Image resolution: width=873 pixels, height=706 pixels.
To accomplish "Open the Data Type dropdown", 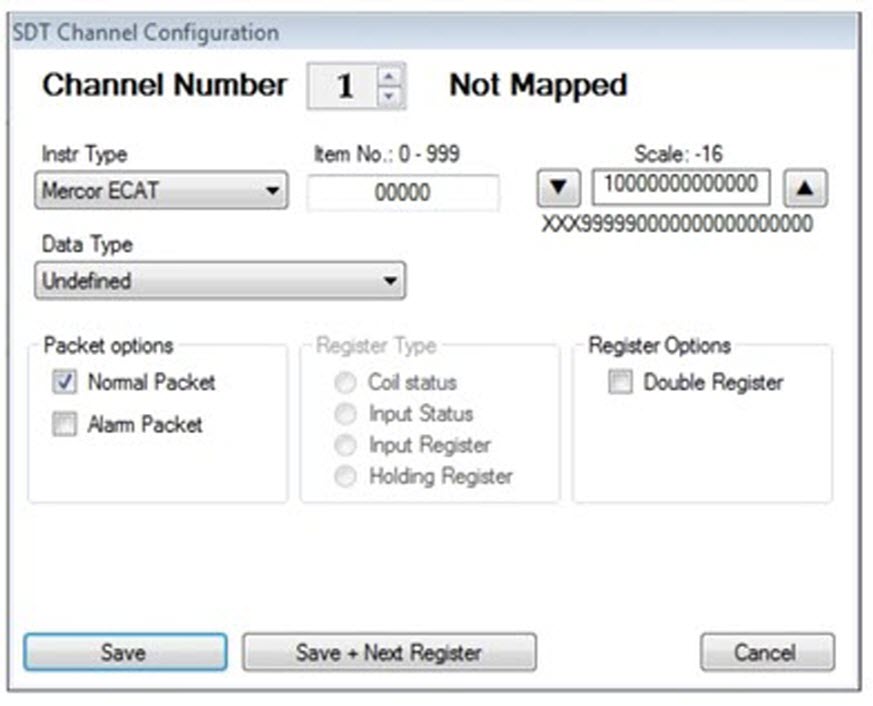I will click(x=220, y=281).
